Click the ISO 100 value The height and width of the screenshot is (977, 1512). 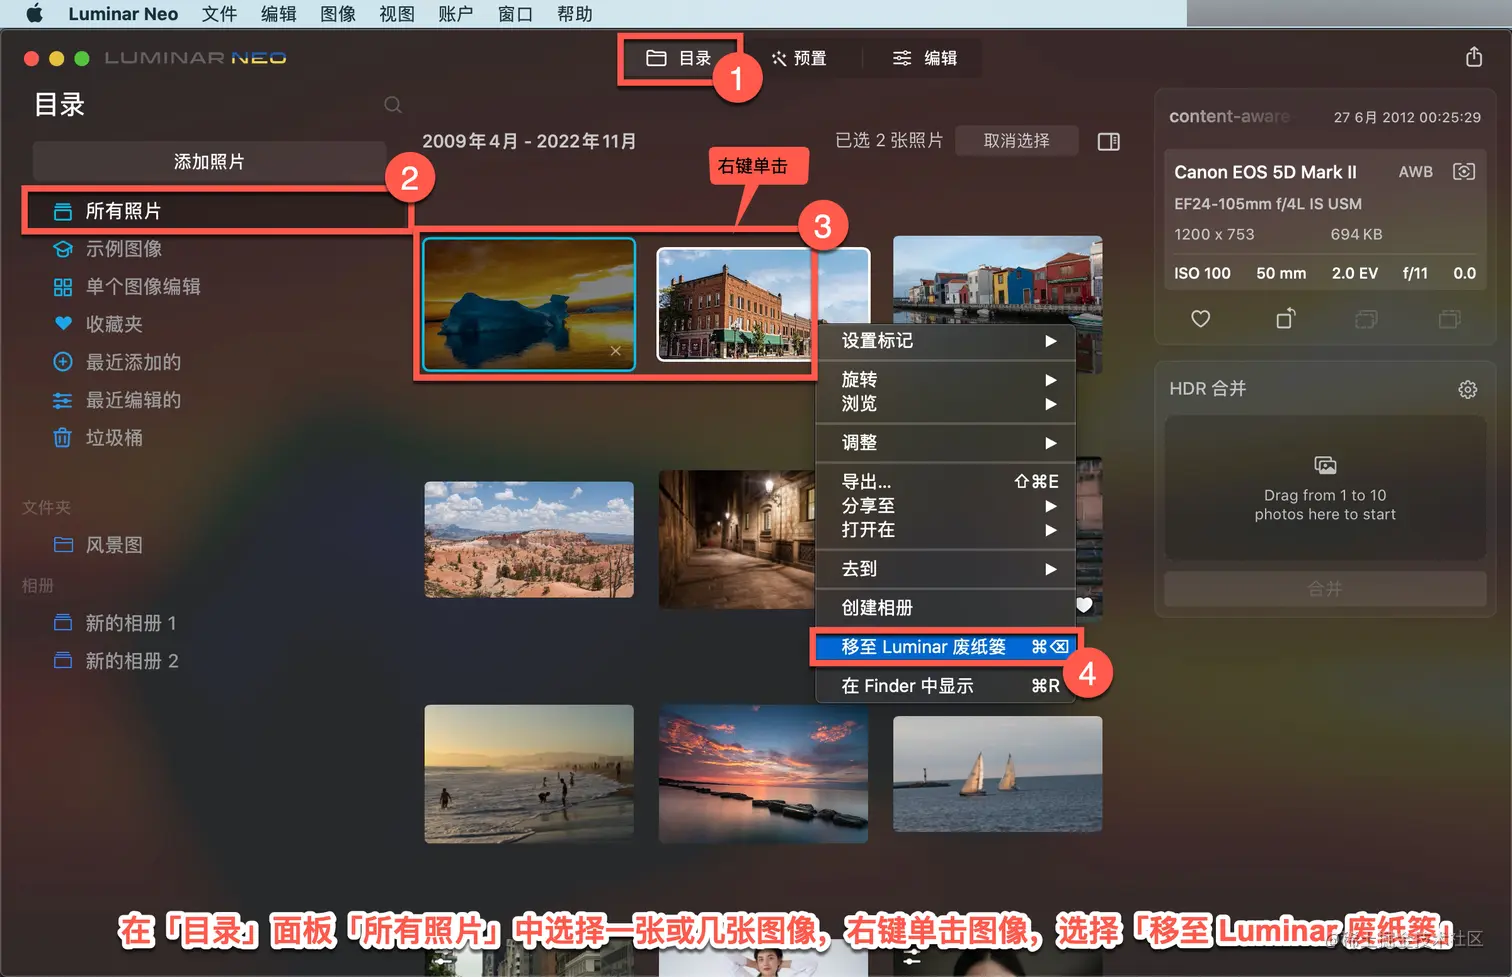[x=1202, y=273]
